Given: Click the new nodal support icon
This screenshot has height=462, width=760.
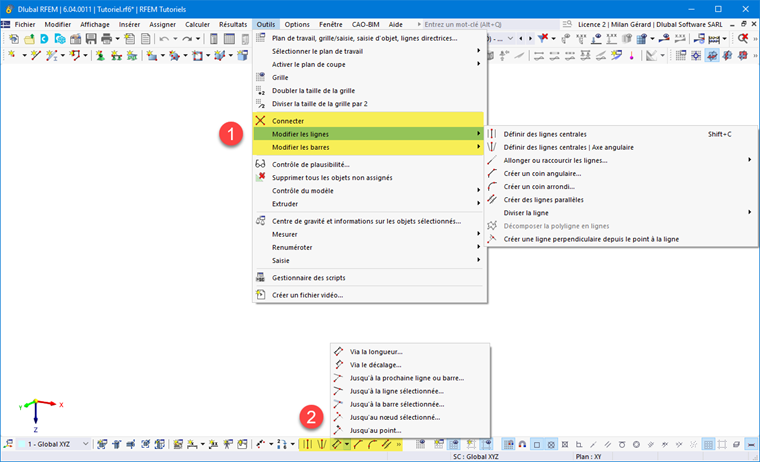Looking at the screenshot, I should [100, 56].
